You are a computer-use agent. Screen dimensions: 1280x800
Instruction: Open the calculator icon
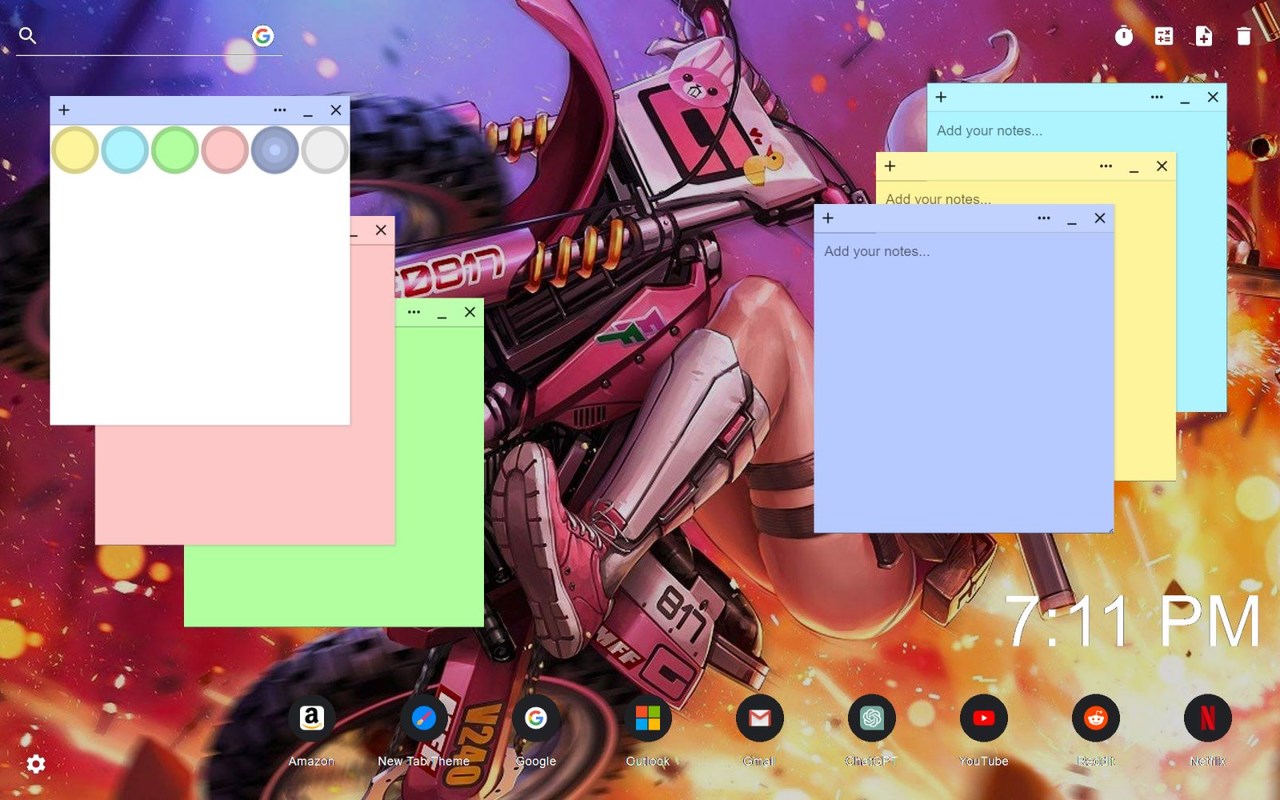(x=1164, y=36)
